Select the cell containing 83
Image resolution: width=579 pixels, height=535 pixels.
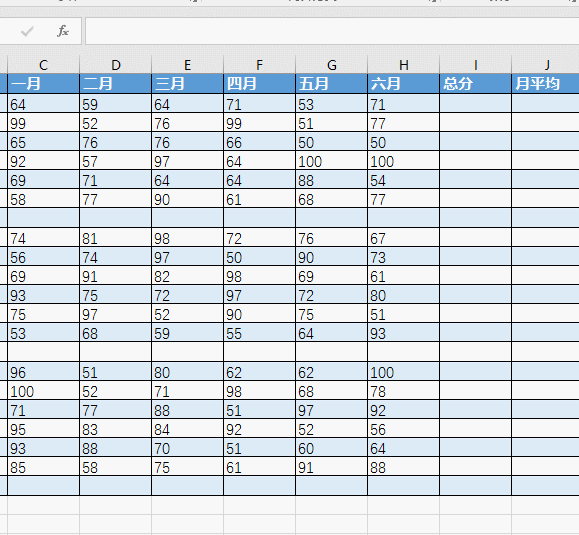coord(116,429)
